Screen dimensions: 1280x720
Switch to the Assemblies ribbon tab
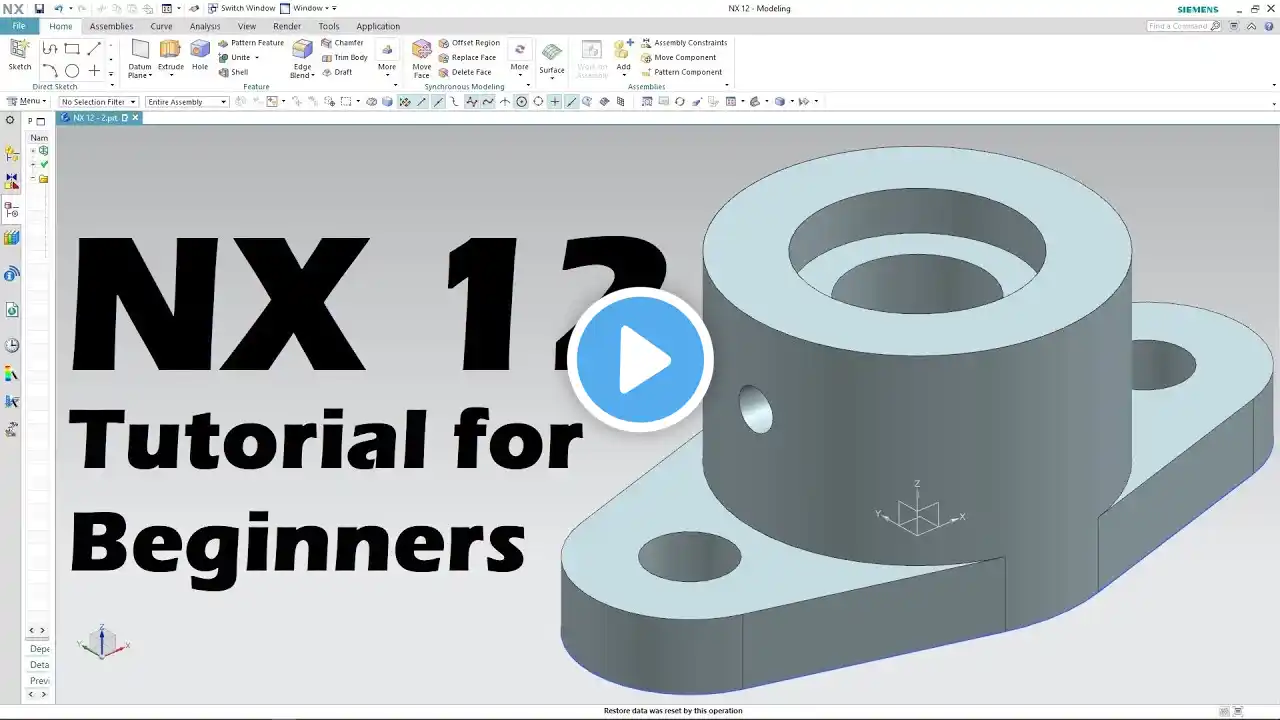[111, 27]
